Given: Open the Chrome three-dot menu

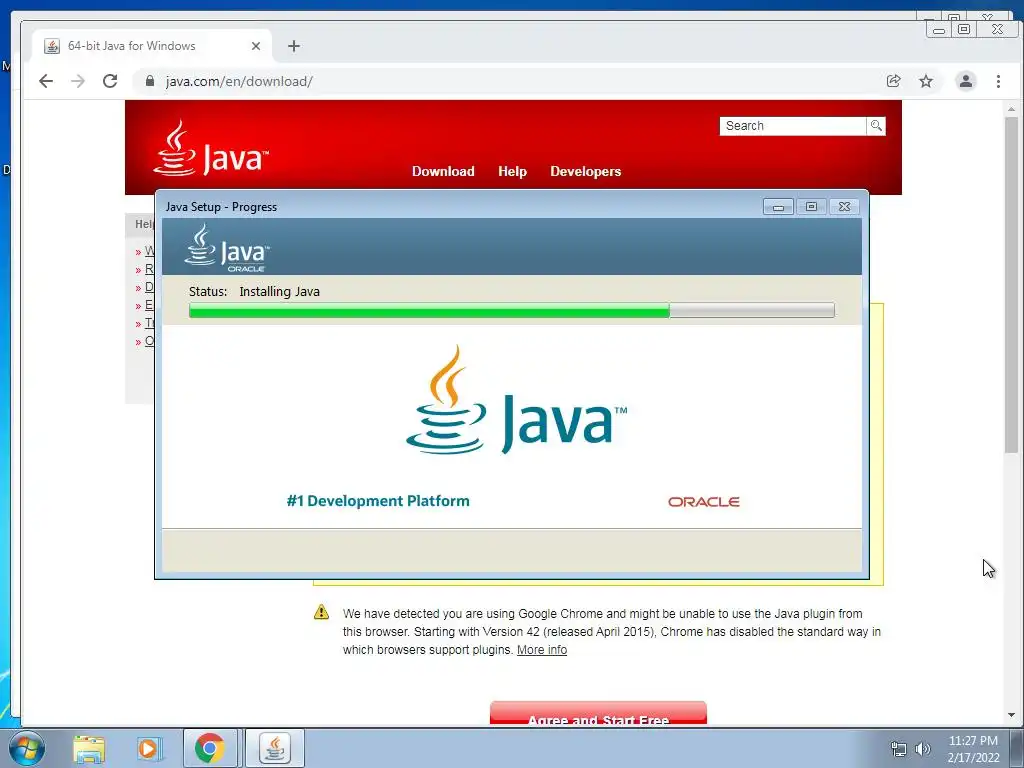Looking at the screenshot, I should pyautogui.click(x=998, y=81).
